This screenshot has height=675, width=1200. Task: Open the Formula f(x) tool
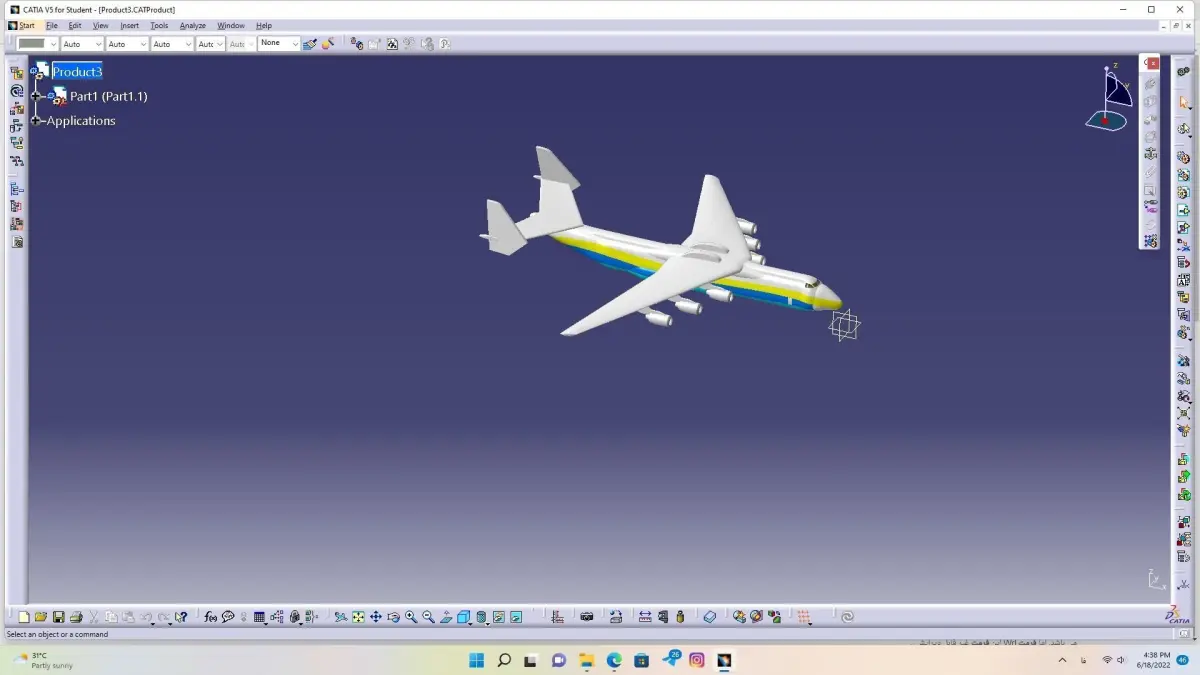point(210,617)
